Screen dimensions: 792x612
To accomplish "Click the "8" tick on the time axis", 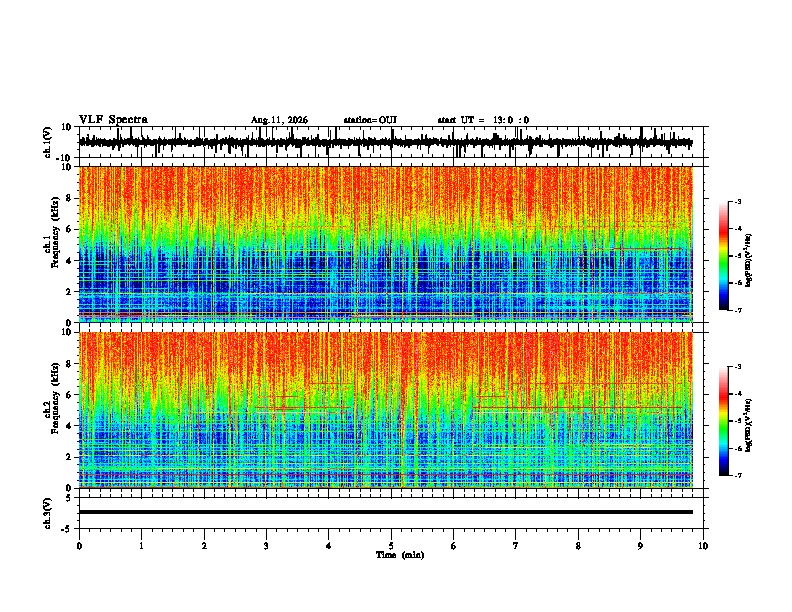I will [578, 546].
